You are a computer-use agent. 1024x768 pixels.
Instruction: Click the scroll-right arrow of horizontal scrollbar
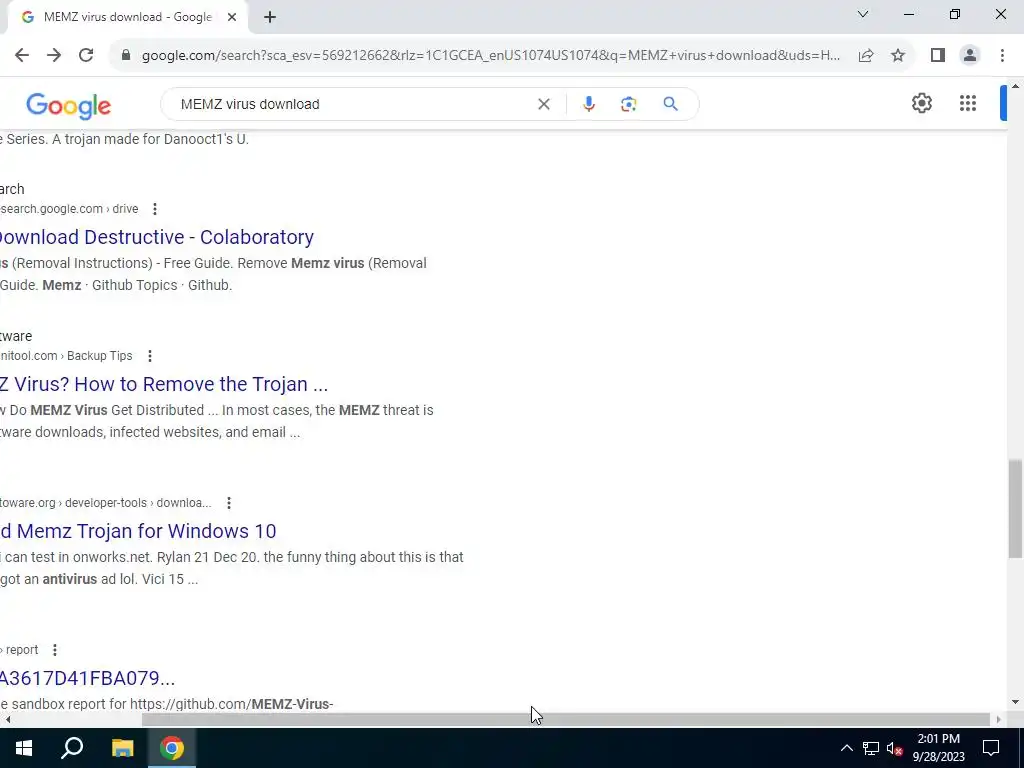coord(999,720)
